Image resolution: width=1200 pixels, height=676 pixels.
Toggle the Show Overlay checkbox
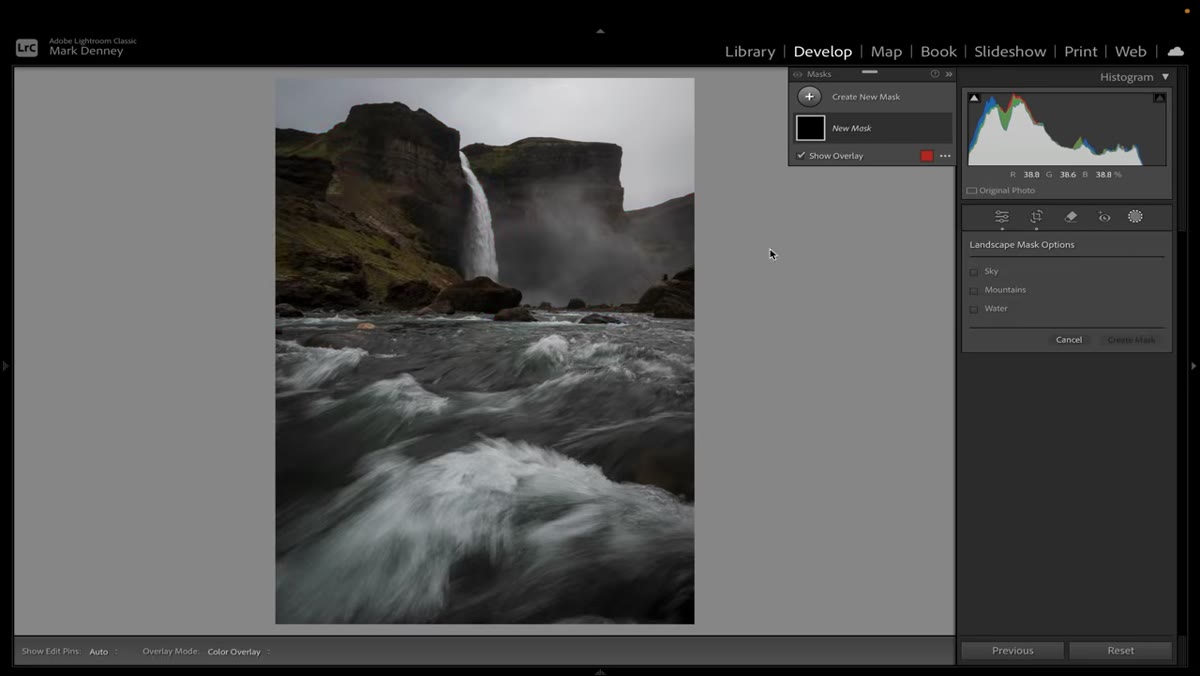pyautogui.click(x=801, y=156)
